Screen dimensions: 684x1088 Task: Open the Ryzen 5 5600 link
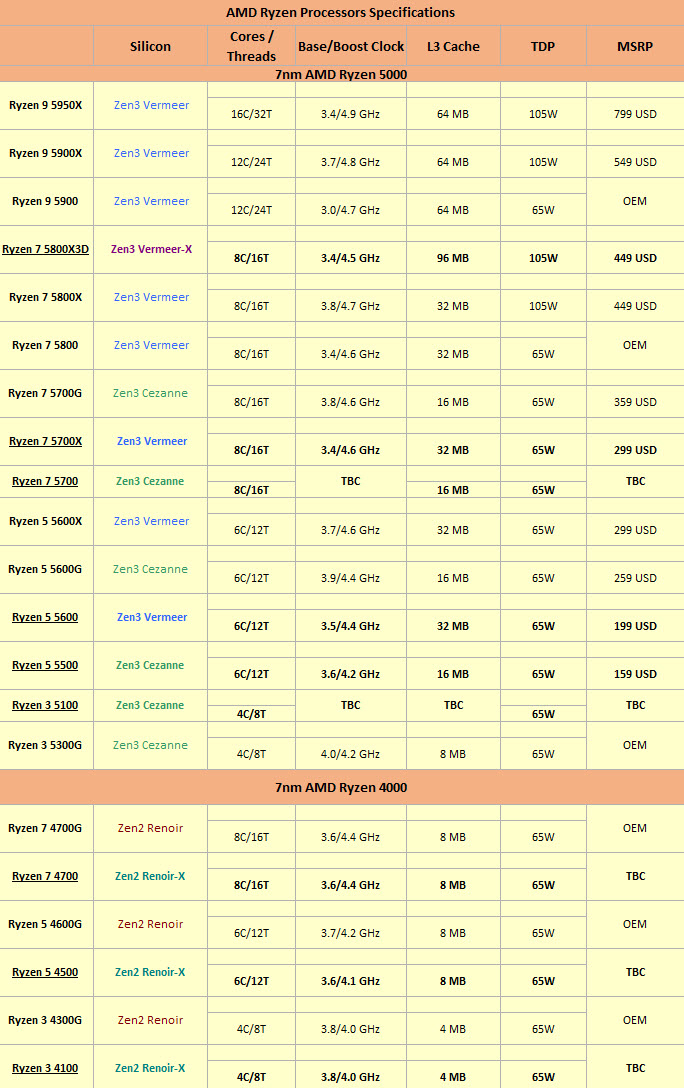(45, 618)
